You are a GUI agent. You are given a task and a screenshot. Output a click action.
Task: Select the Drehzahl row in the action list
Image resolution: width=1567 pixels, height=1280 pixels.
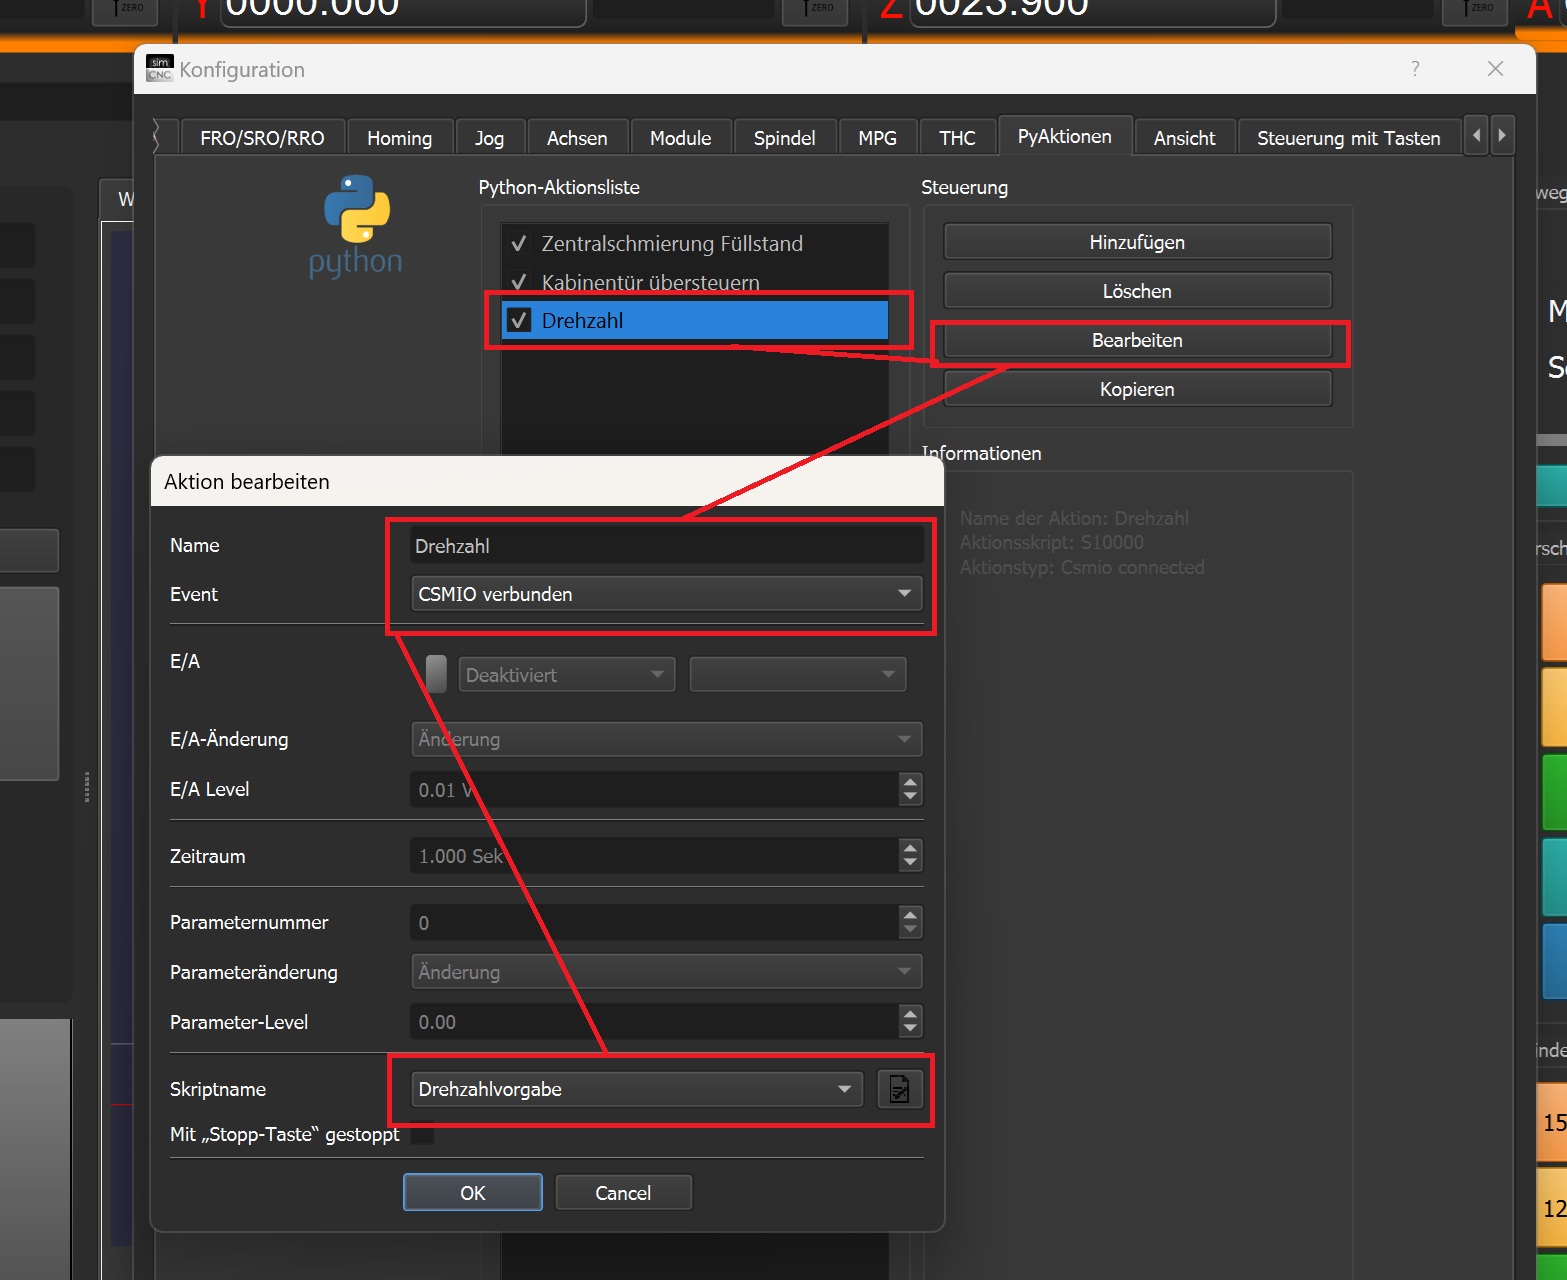[695, 321]
